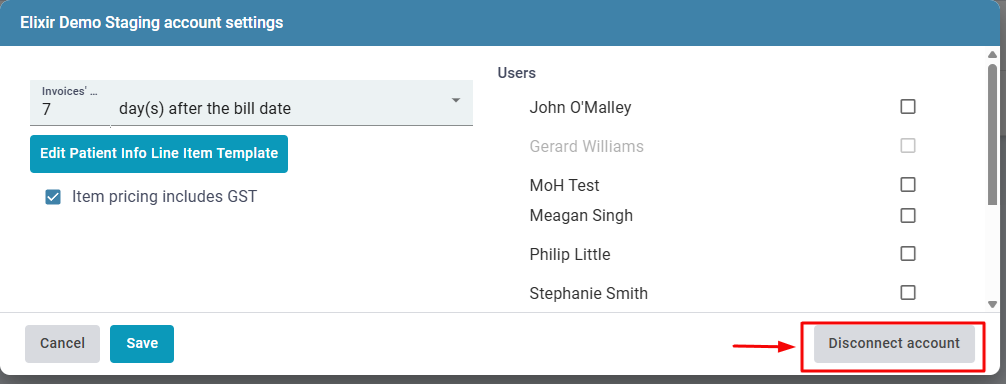Image resolution: width=1006 pixels, height=384 pixels.
Task: Click the Save button
Action: (x=142, y=344)
